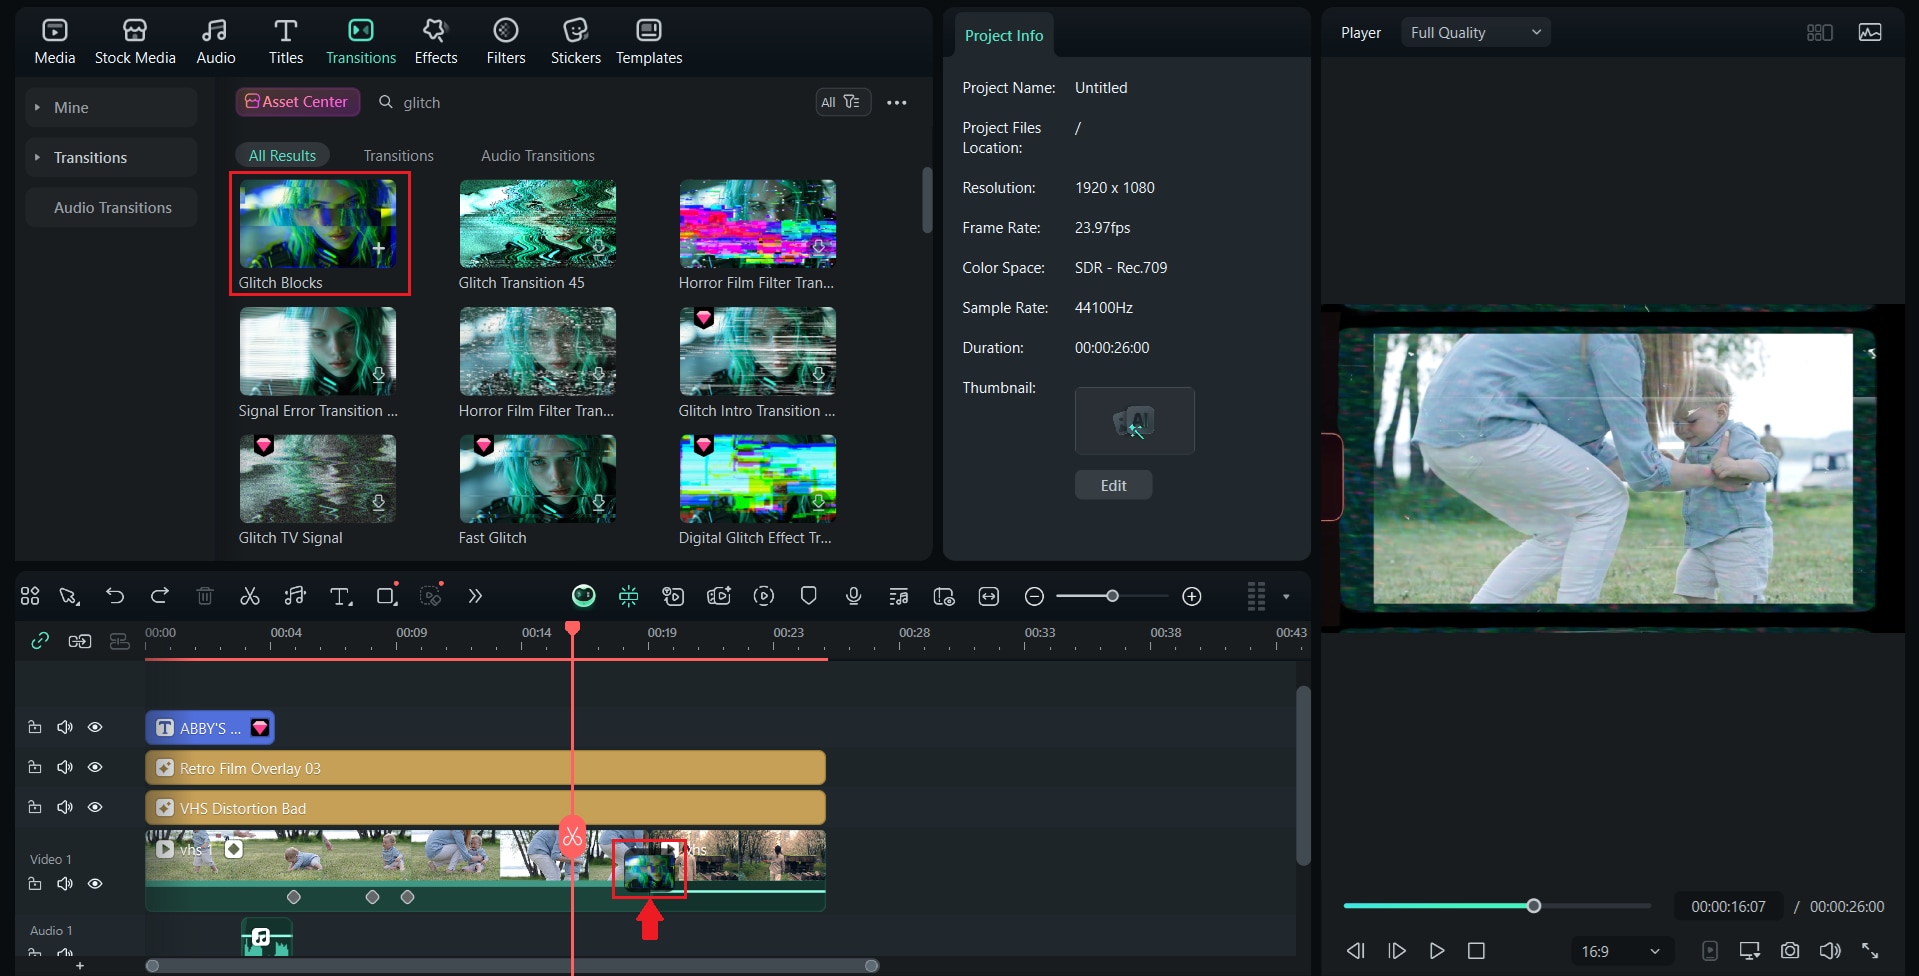The height and width of the screenshot is (976, 1919).
Task: Hide the Video 1 track
Action: (x=95, y=884)
